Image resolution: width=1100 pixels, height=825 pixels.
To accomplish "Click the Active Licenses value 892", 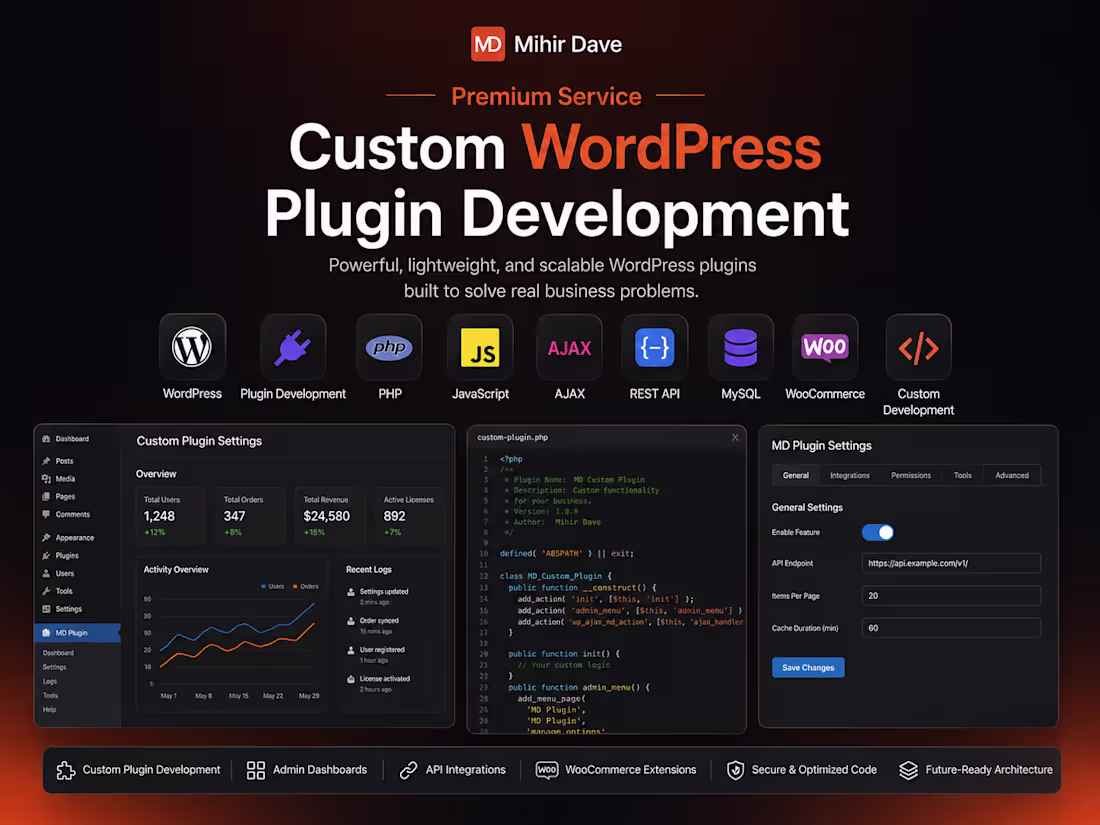I will click(x=394, y=516).
